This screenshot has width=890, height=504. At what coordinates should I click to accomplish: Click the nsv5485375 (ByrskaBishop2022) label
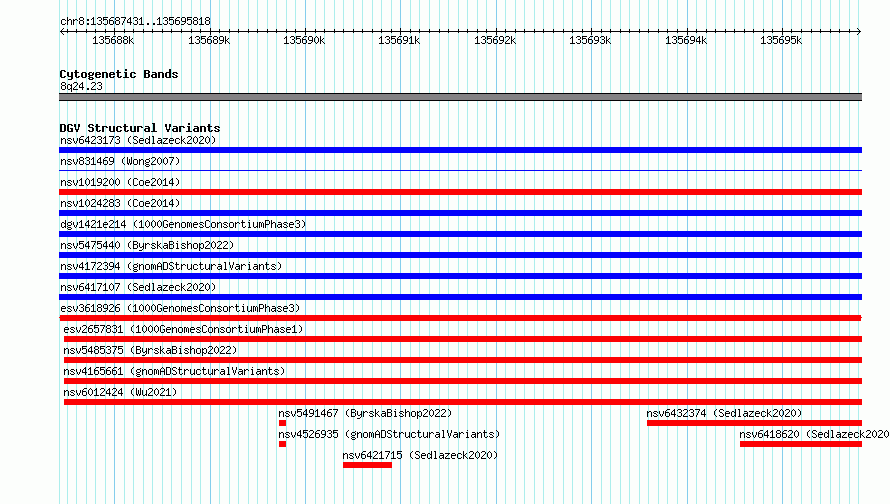pos(150,350)
